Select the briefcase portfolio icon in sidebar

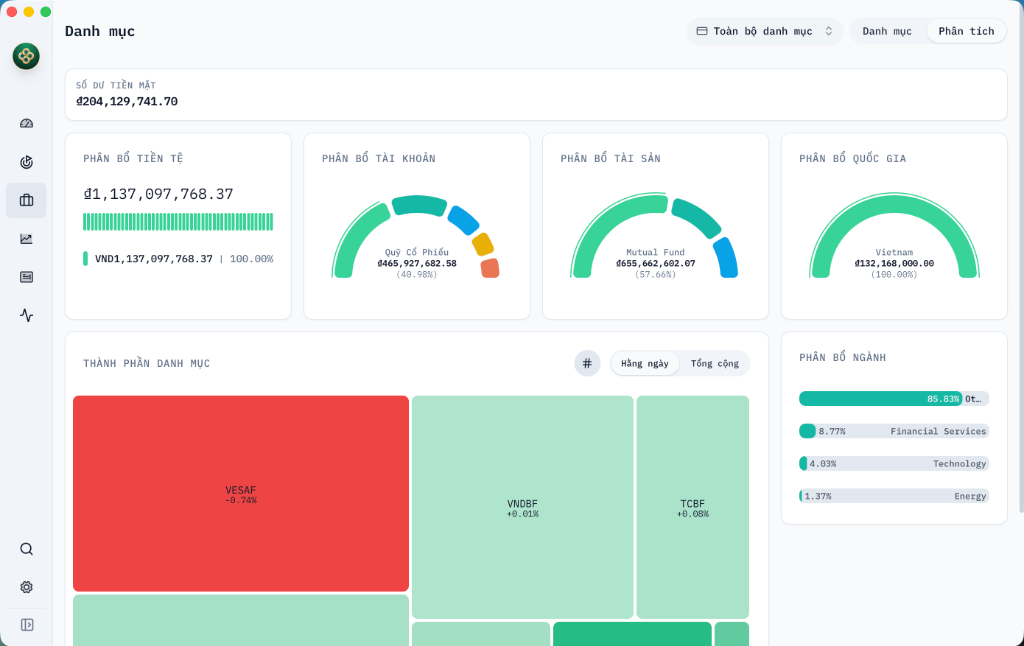pos(26,200)
